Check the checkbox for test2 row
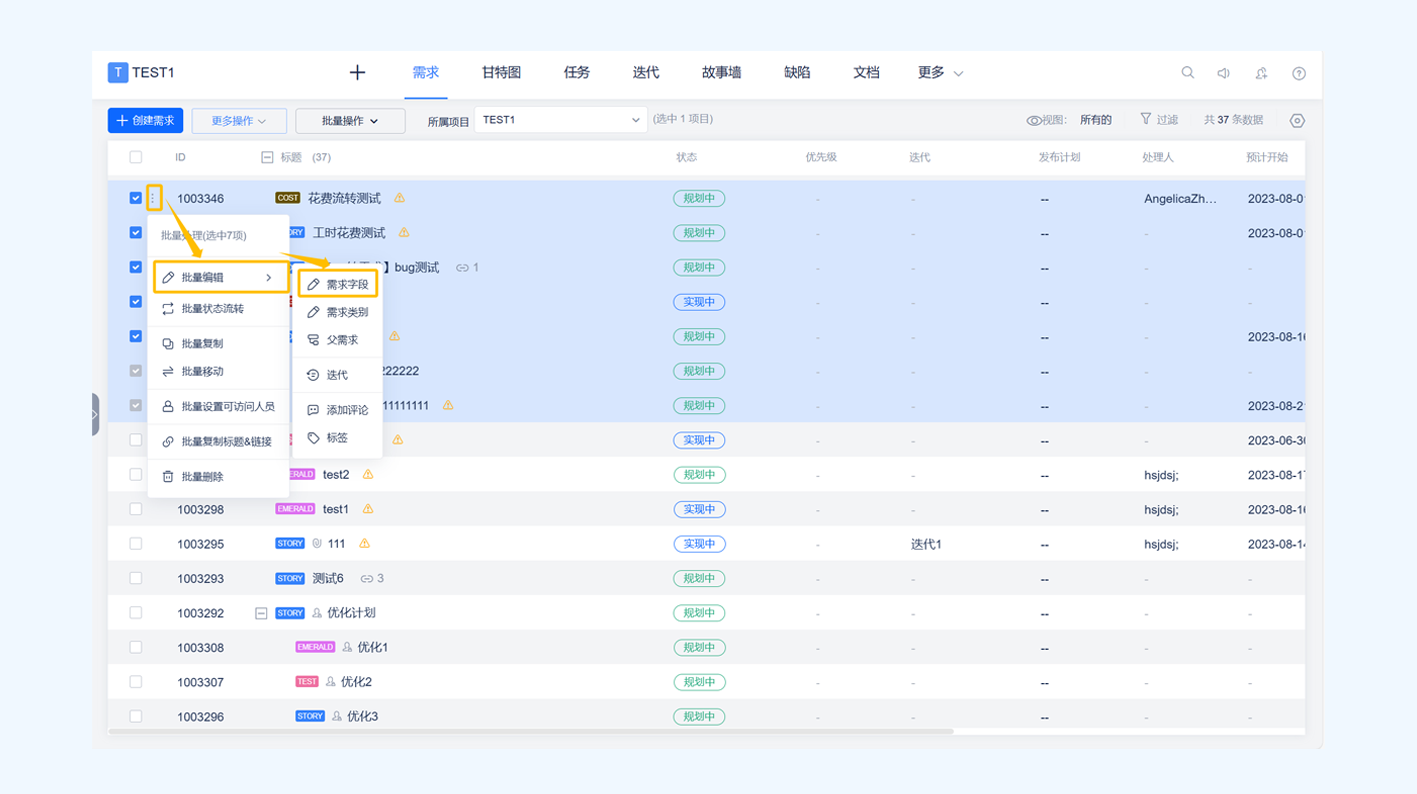The width and height of the screenshot is (1417, 794). coord(136,474)
